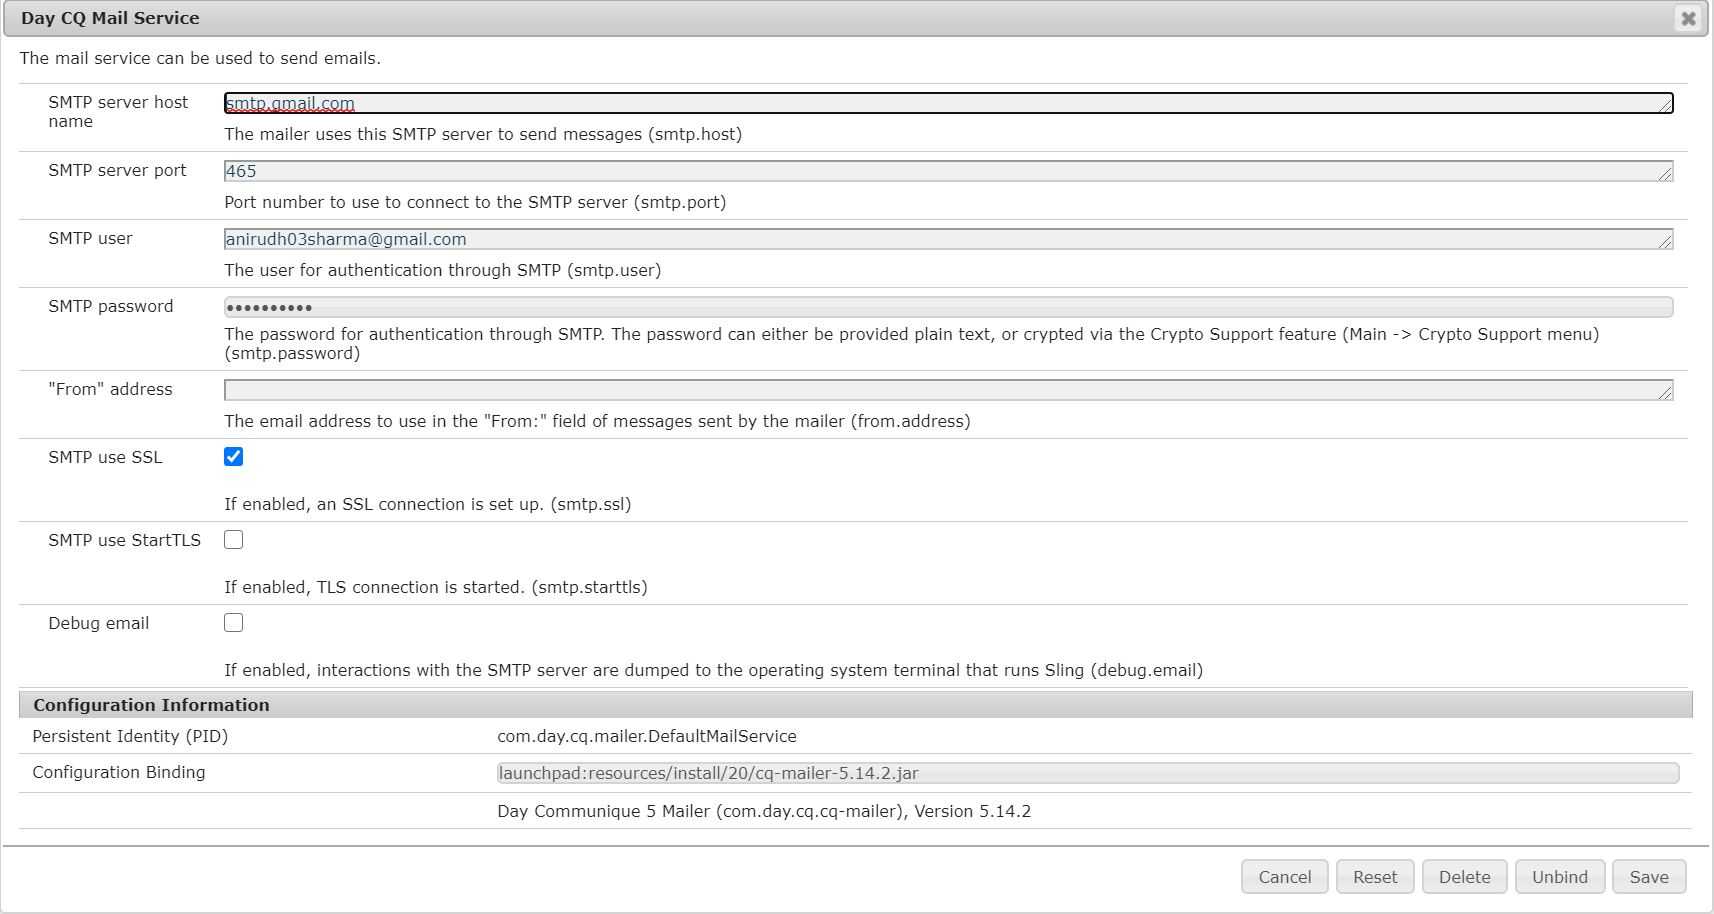Click the Configuration Information header
The width and height of the screenshot is (1714, 914).
click(x=856, y=705)
